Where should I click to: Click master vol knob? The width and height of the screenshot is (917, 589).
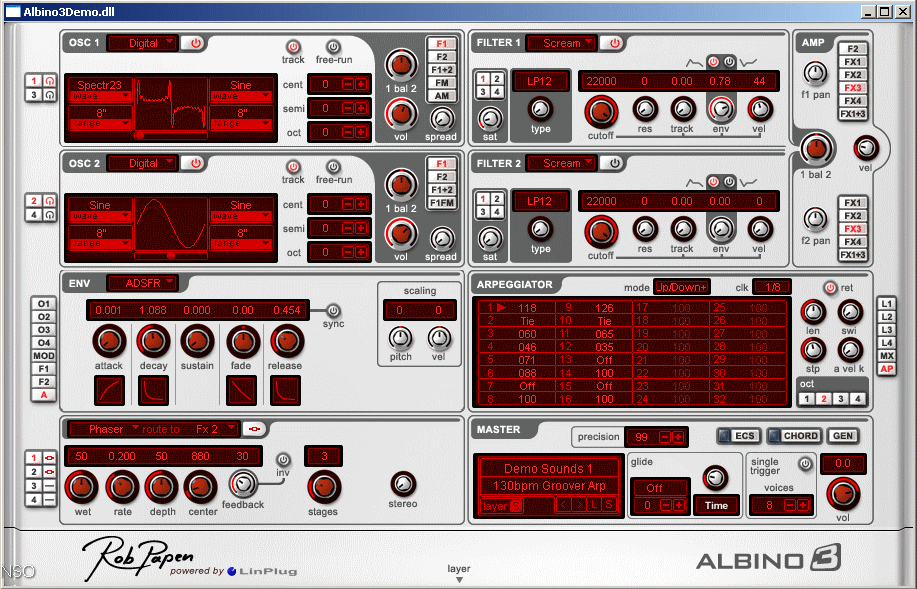[843, 494]
